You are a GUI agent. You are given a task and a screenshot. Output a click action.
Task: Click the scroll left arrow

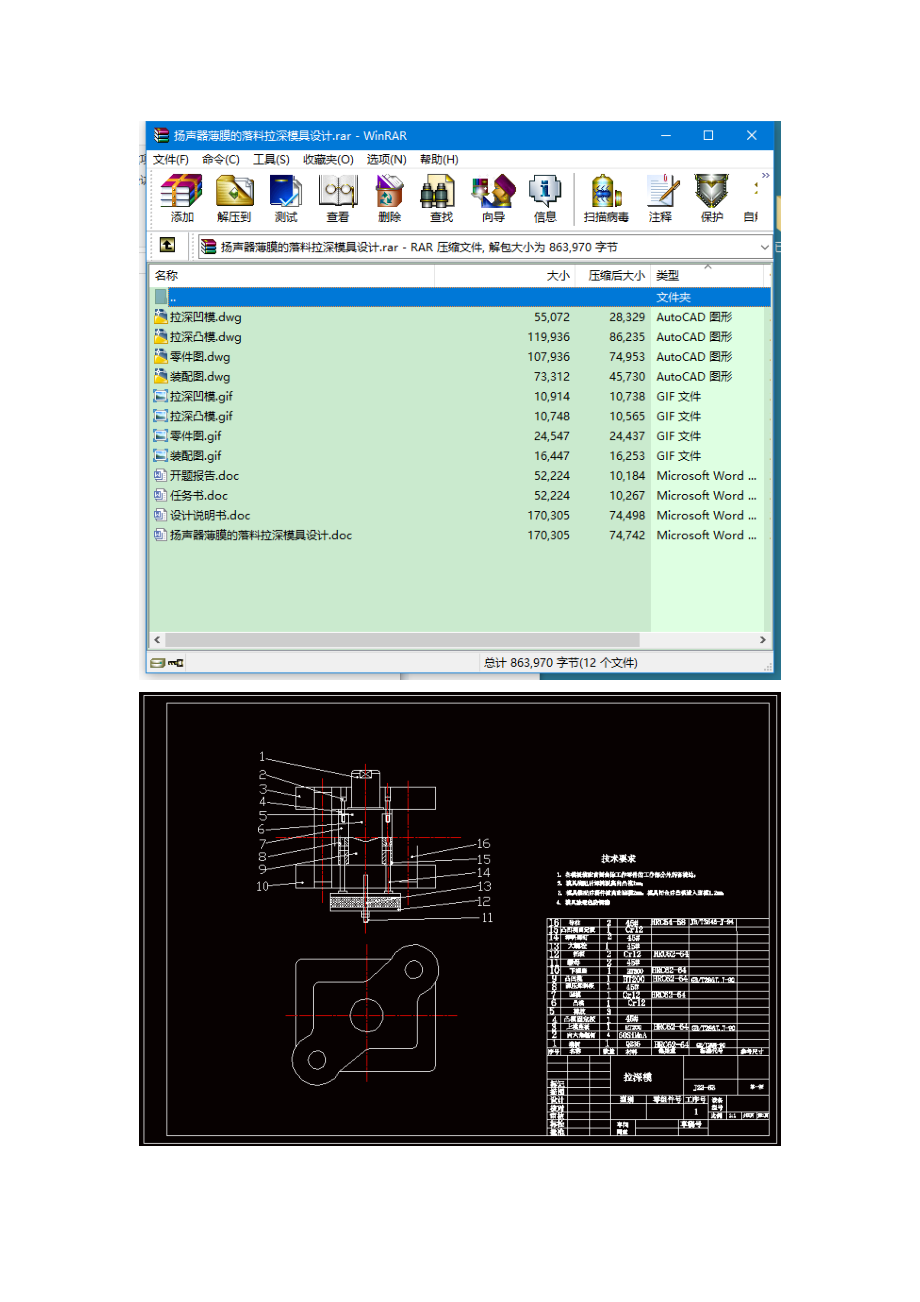[x=157, y=640]
